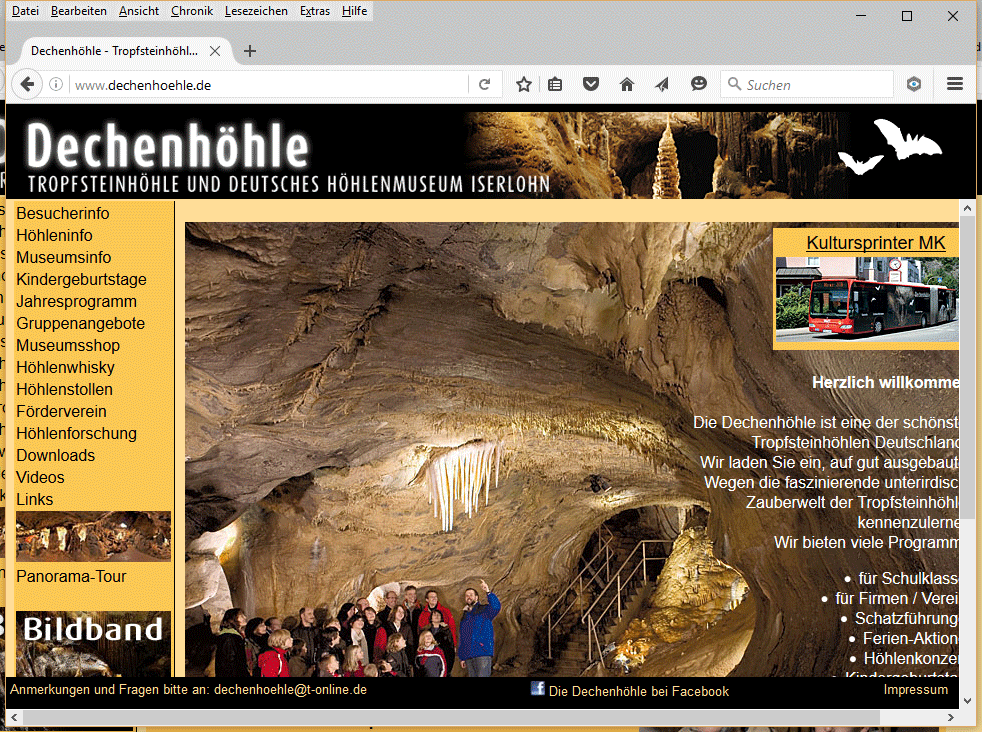
Task: Click the hexagon extension icon
Action: pos(914,85)
